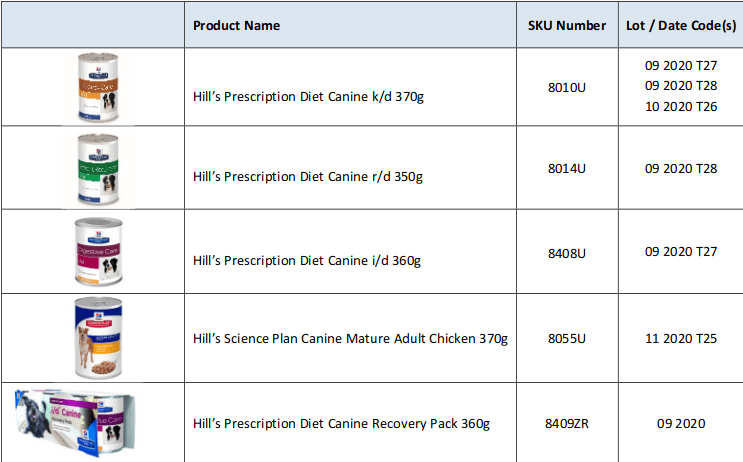Click the k/d 370g product can image
This screenshot has height=462, width=743.
pos(97,88)
